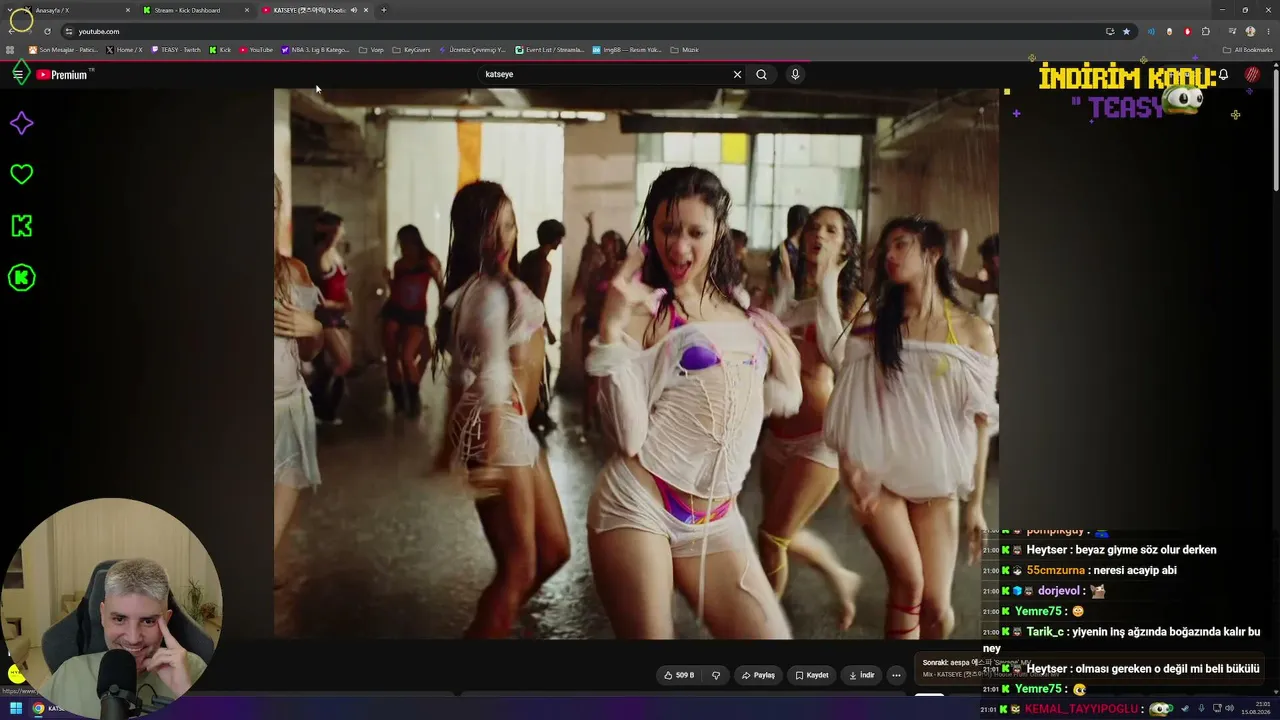The width and height of the screenshot is (1280, 720).
Task: Open NBA 3. Lig B Katego bookmark
Action: click(x=315, y=50)
